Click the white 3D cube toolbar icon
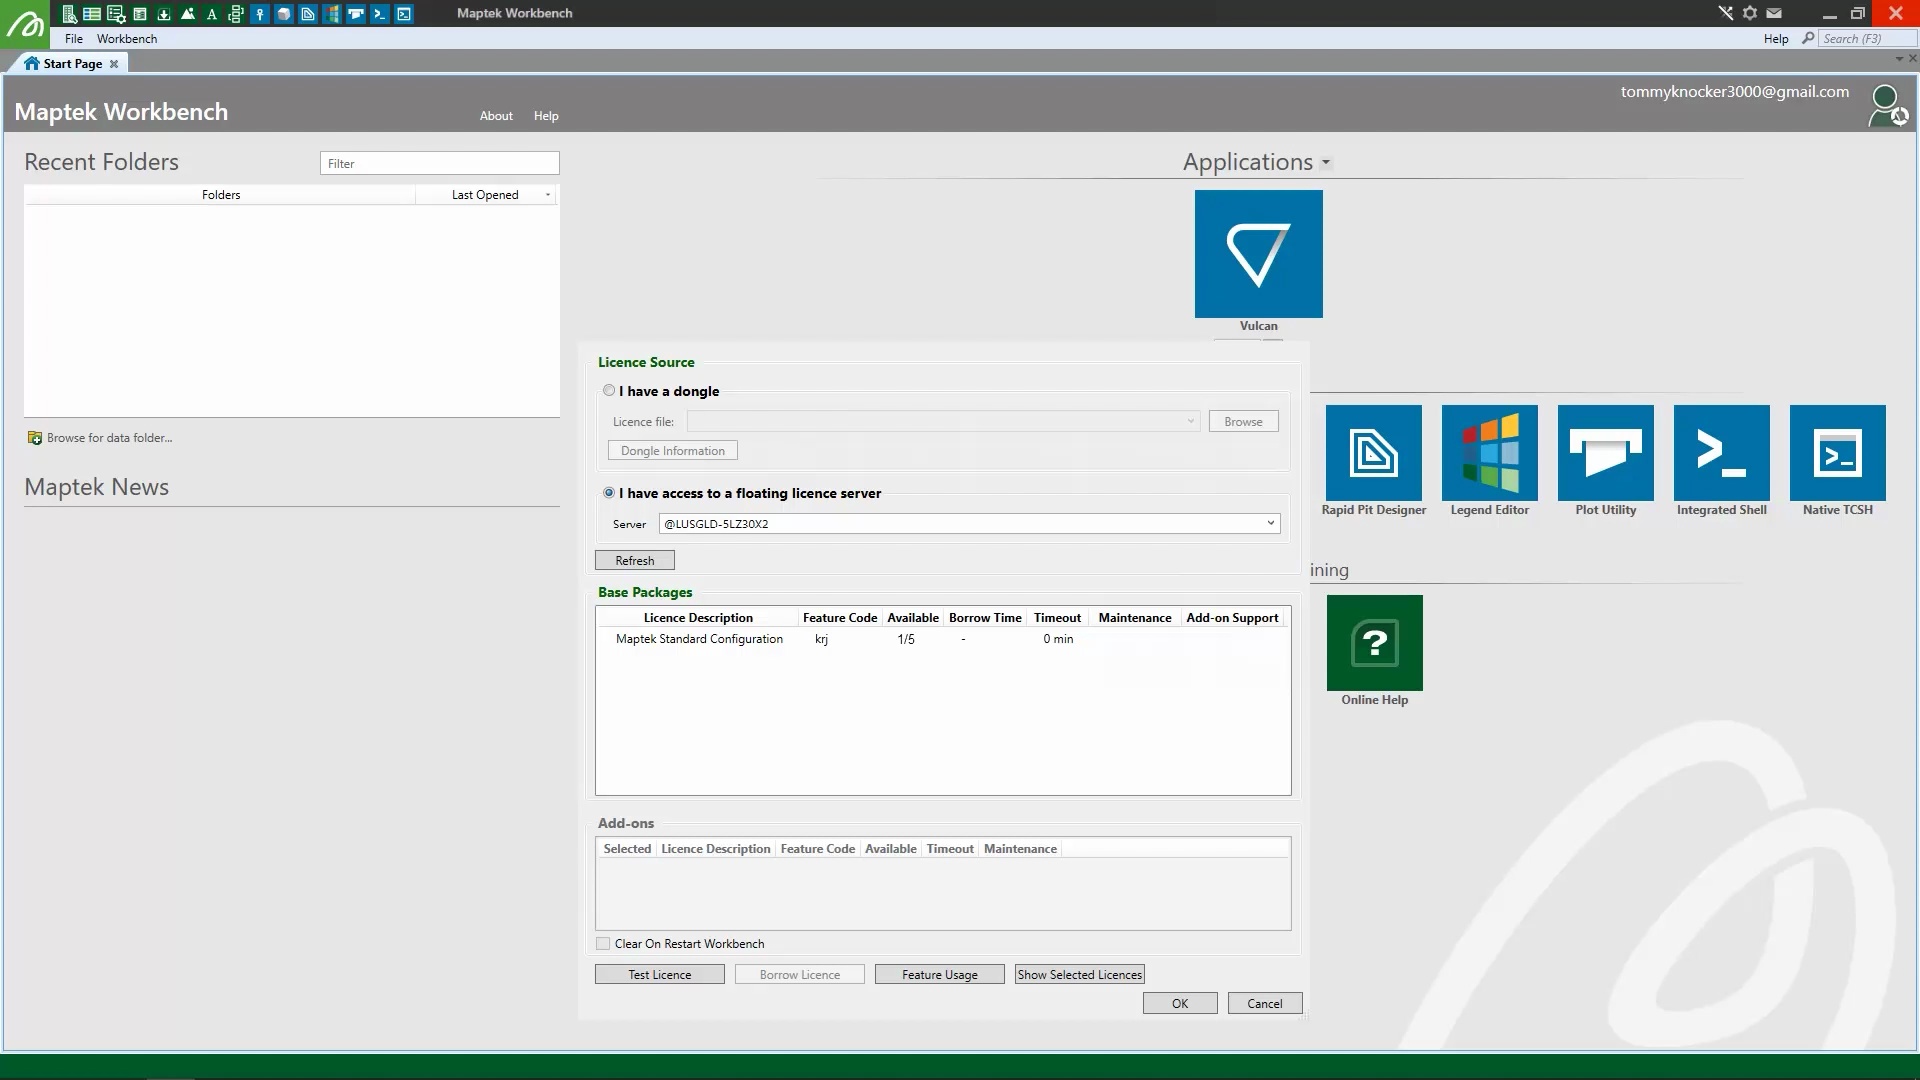The height and width of the screenshot is (1080, 1920). pyautogui.click(x=284, y=14)
